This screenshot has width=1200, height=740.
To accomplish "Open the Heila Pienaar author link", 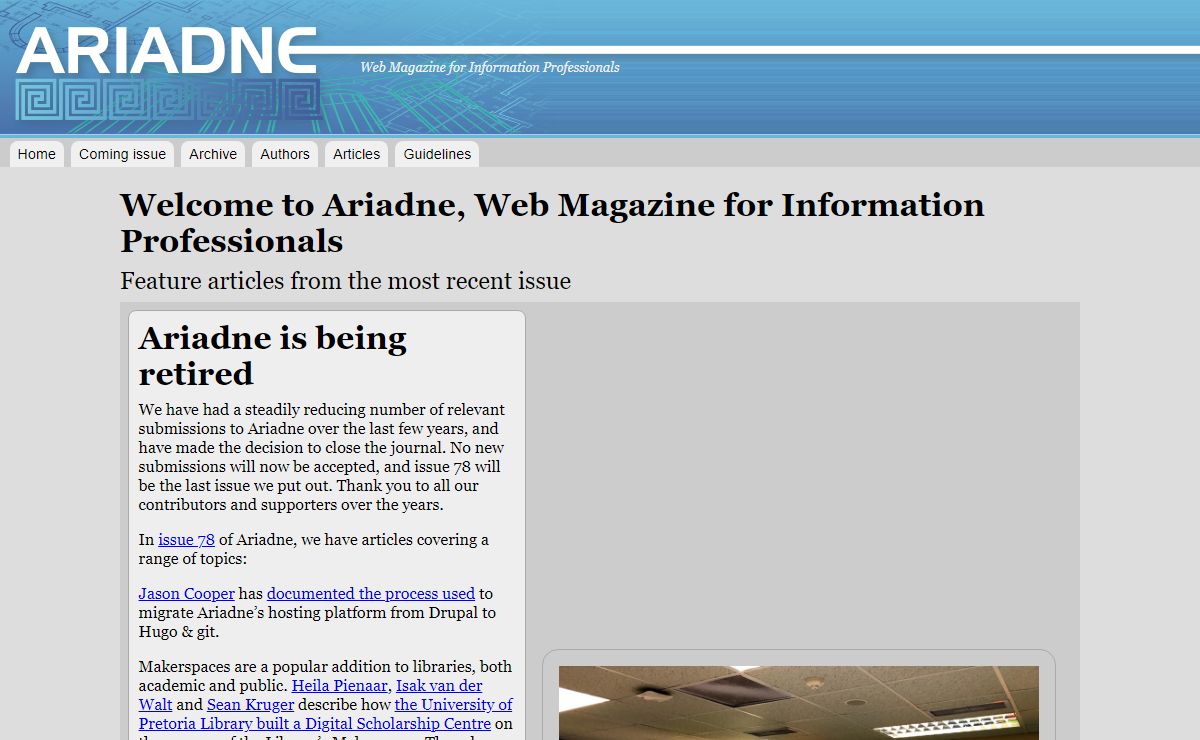I will (x=339, y=686).
